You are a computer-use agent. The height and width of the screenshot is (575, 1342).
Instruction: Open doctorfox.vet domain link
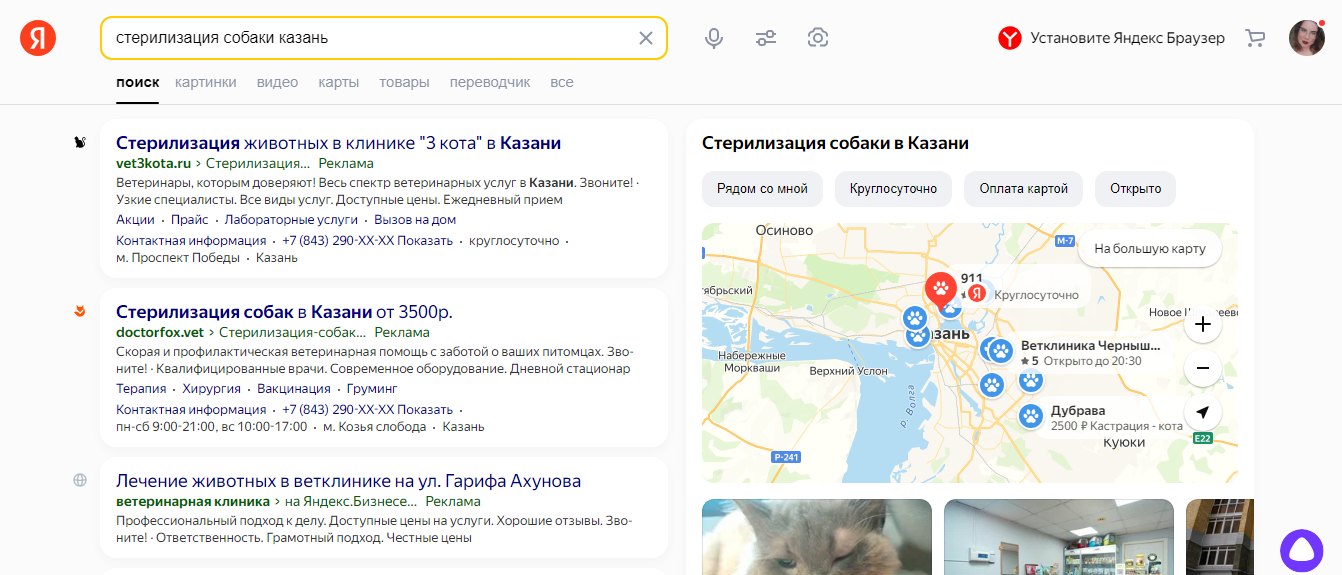pos(160,332)
